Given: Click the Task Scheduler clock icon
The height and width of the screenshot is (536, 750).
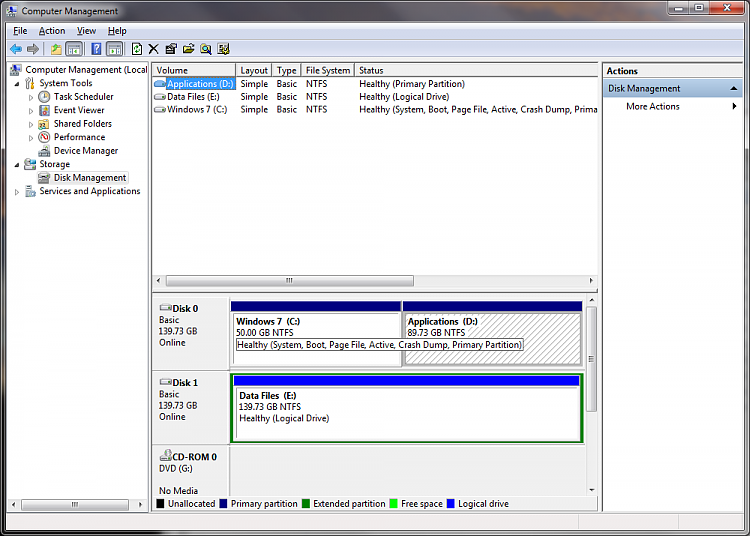Looking at the screenshot, I should coord(44,97).
